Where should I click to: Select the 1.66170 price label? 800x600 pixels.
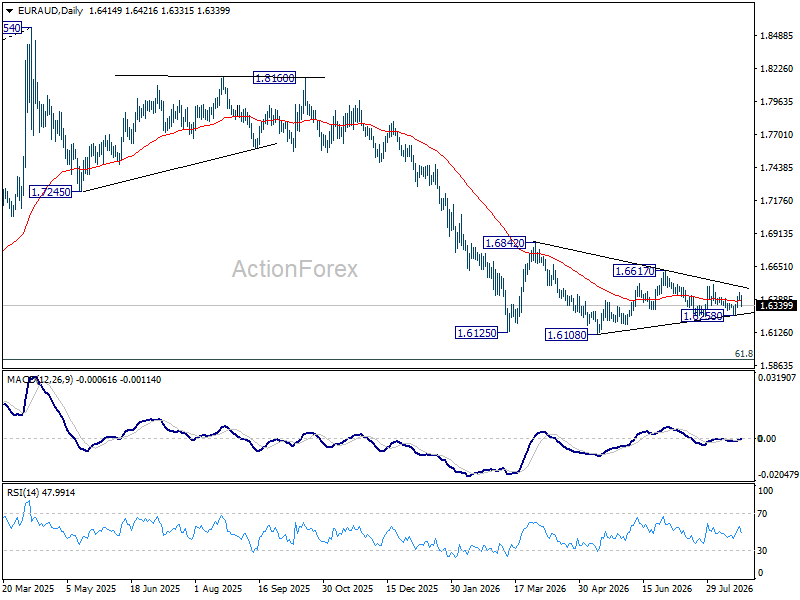tap(634, 271)
